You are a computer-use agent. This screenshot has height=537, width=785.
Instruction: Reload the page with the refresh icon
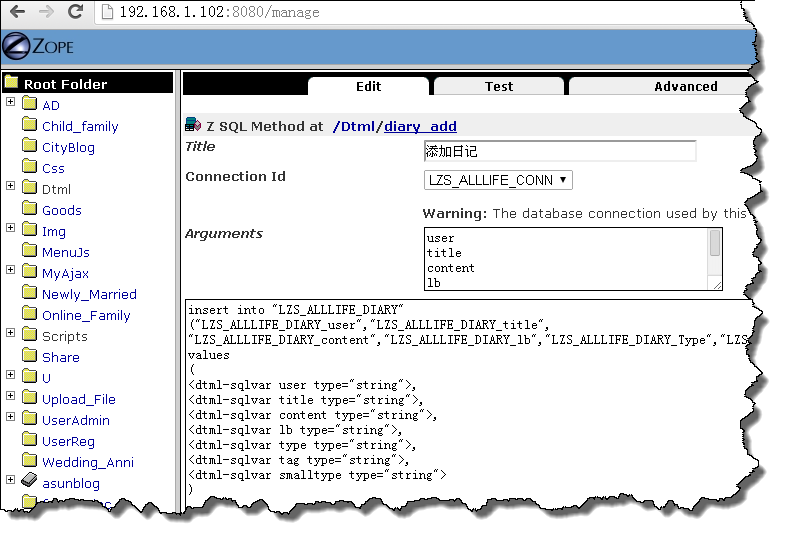point(76,12)
